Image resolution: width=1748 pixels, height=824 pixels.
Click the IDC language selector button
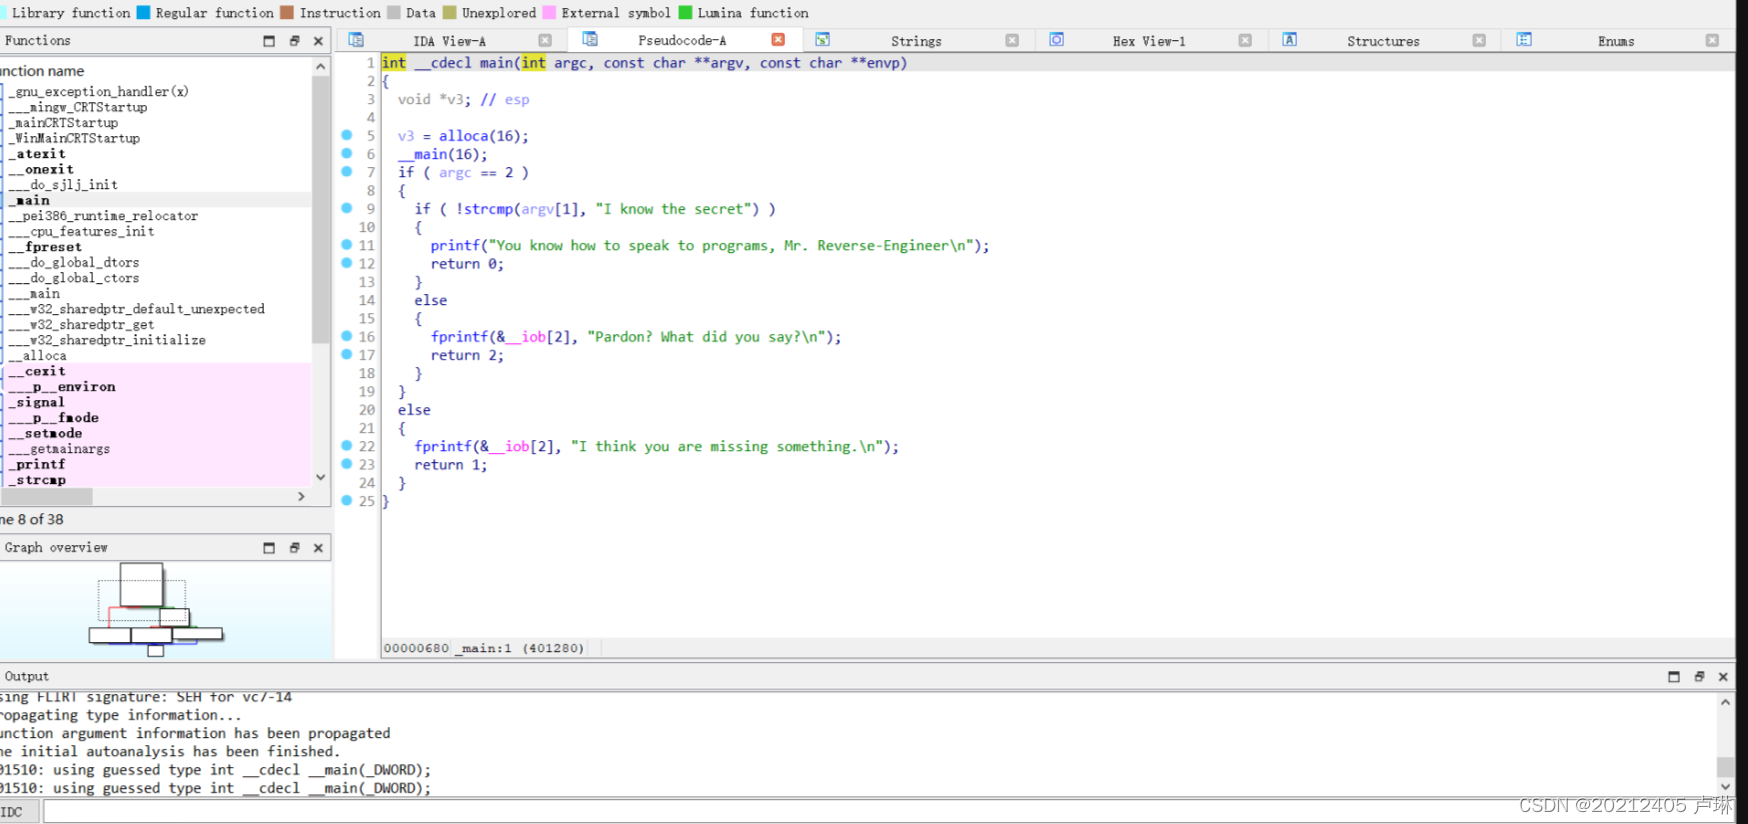pyautogui.click(x=19, y=812)
